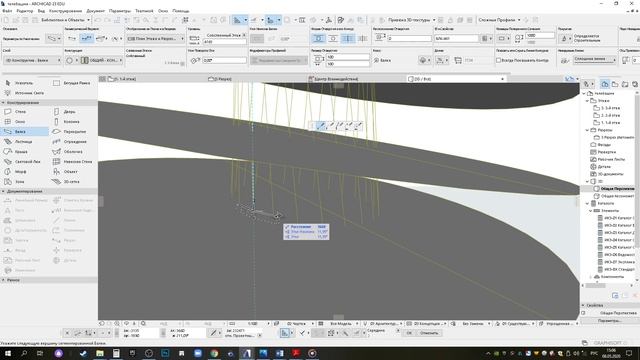Screen dimensions: 640x360
Task: Open the Документ menu
Action: click(96, 11)
